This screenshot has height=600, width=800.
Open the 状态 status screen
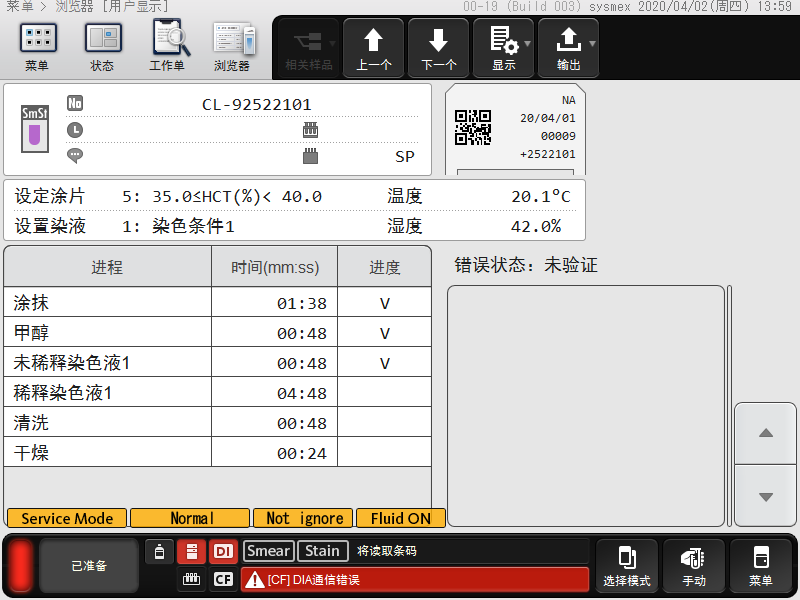click(102, 46)
